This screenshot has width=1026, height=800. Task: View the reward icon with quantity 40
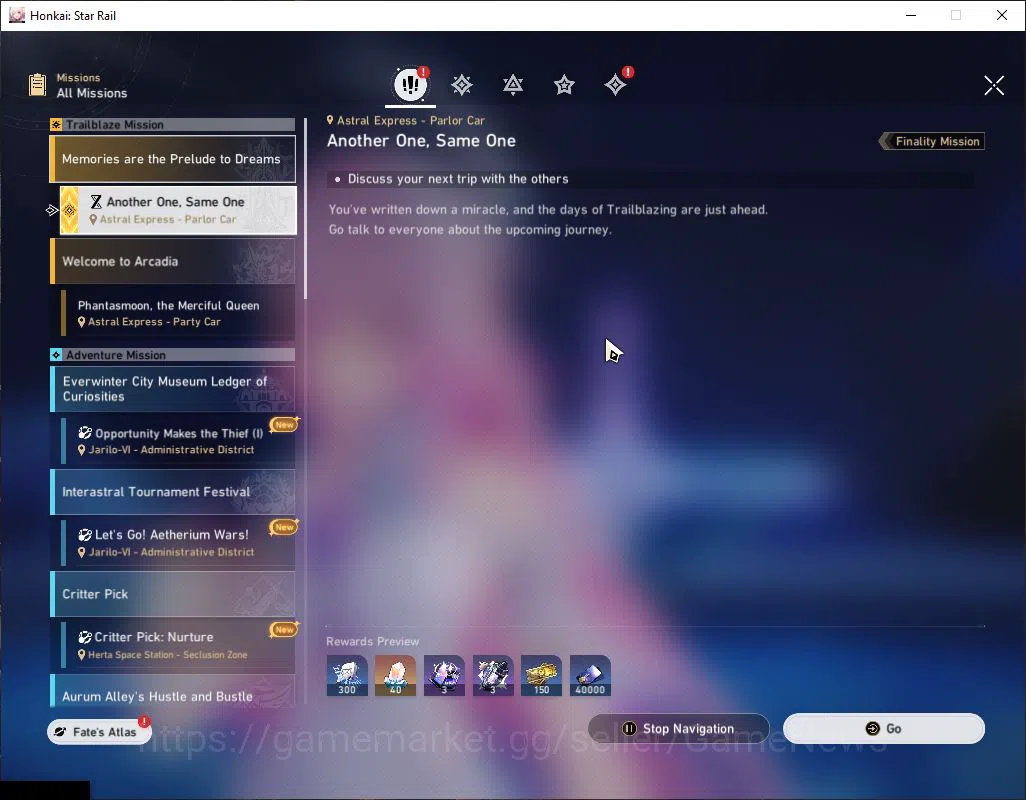[395, 675]
